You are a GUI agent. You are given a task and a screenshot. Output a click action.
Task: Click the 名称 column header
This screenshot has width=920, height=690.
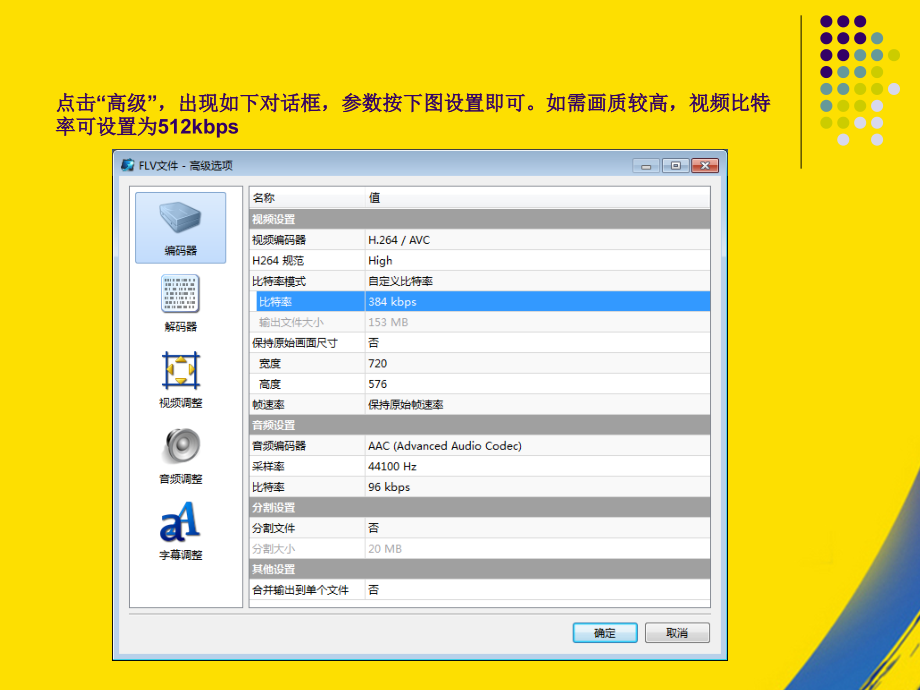pyautogui.click(x=307, y=198)
